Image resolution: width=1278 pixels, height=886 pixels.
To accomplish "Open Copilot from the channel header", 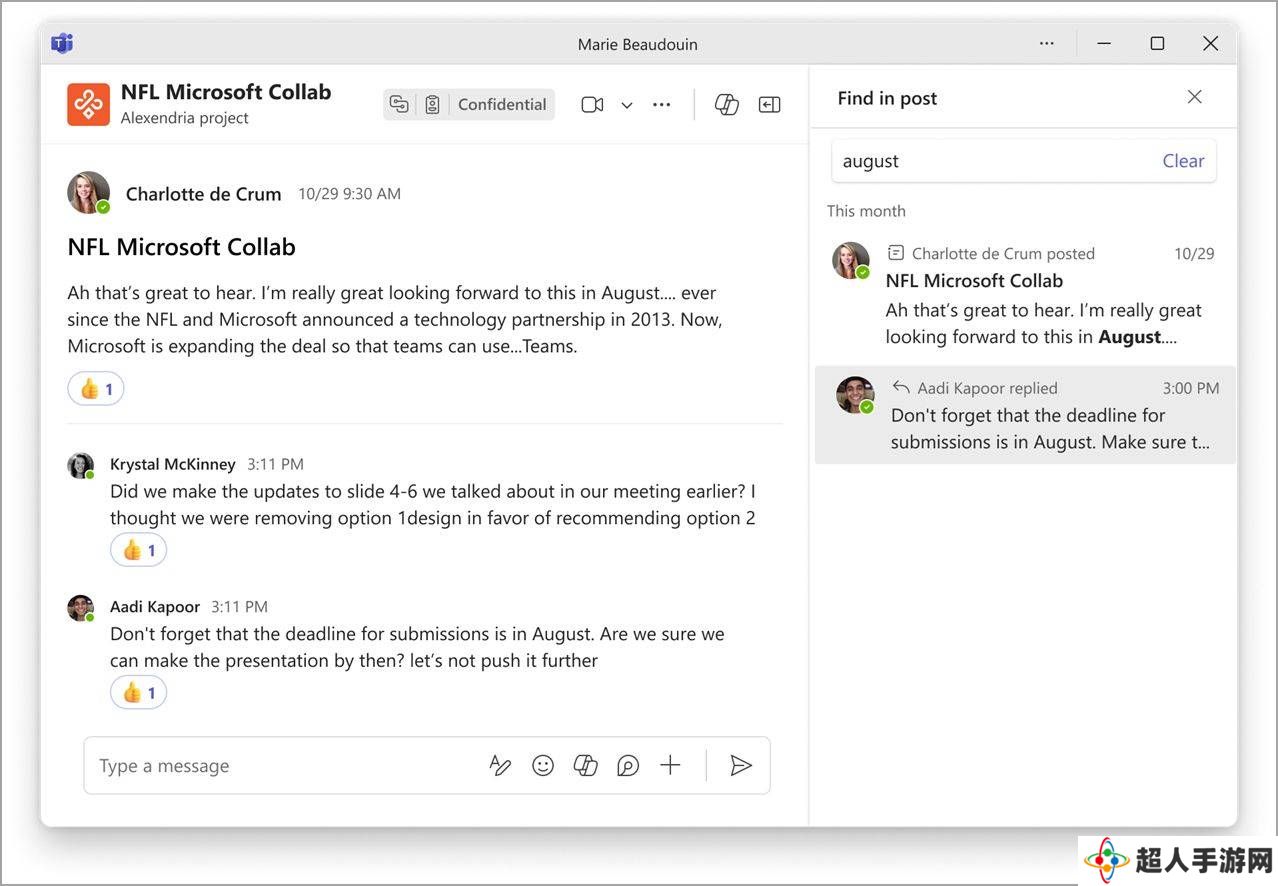I will pos(727,104).
